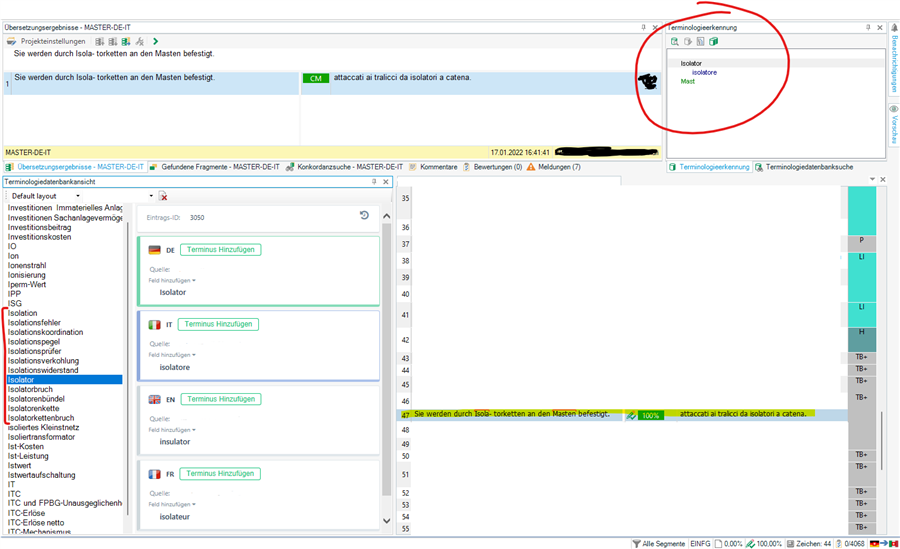Click the term text insulator in EN card
900x549 pixels.
click(174, 442)
